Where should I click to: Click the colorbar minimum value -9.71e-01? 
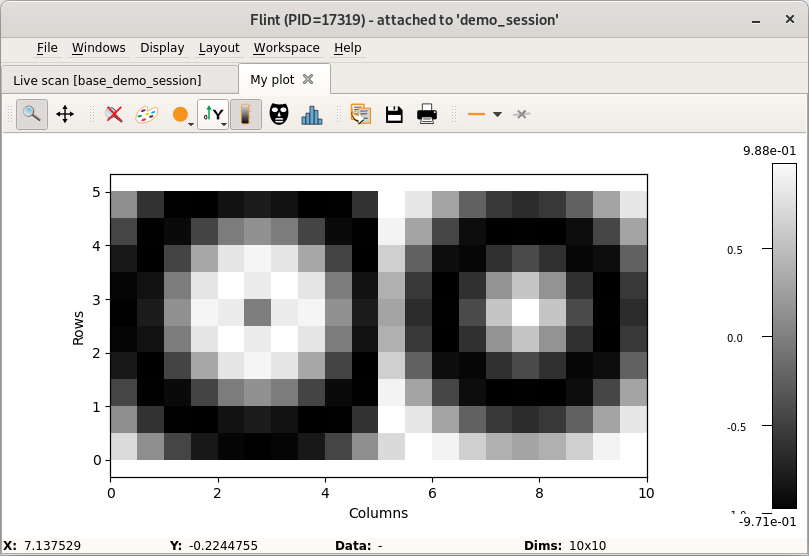click(767, 521)
